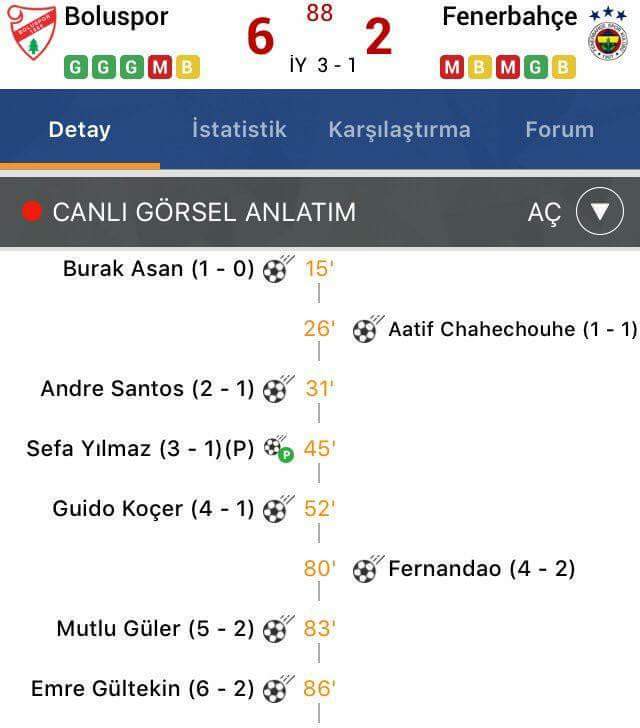The width and height of the screenshot is (640, 728).
Task: Open Fenerbahçe team name link
Action: pyautogui.click(x=509, y=17)
